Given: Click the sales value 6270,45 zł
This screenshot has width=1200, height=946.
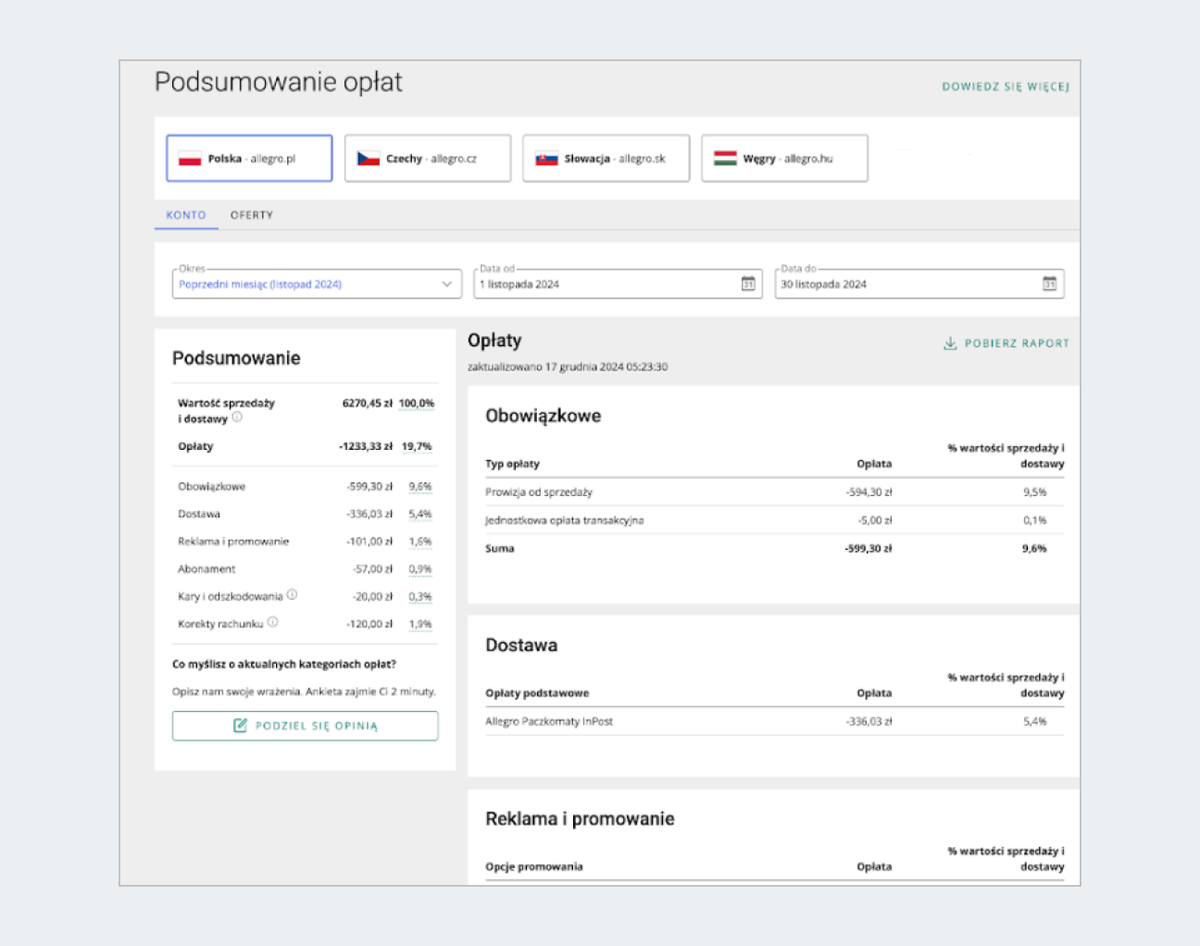Looking at the screenshot, I should (x=366, y=403).
